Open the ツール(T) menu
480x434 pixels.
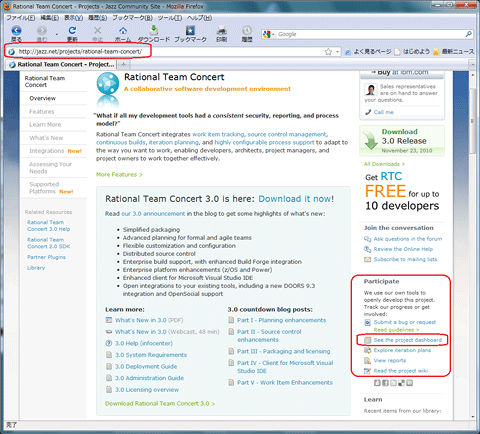click(x=170, y=18)
